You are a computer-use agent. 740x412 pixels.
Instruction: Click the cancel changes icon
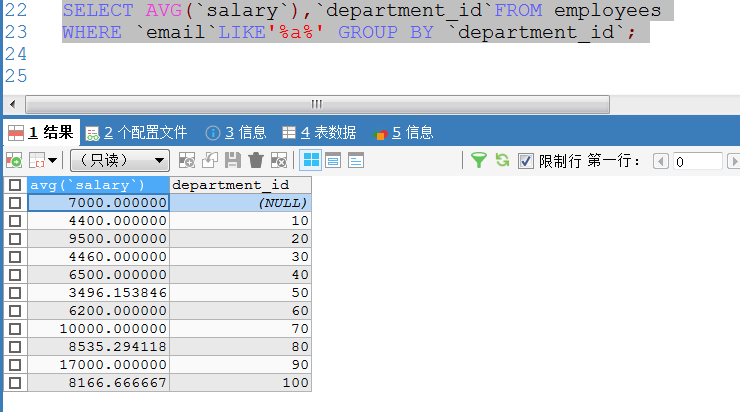(279, 161)
